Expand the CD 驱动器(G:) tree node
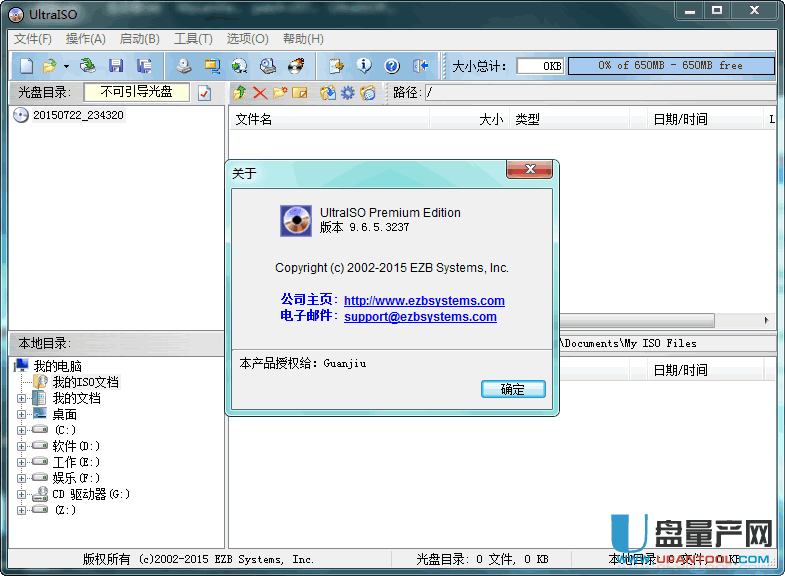The image size is (785, 576). pos(22,494)
